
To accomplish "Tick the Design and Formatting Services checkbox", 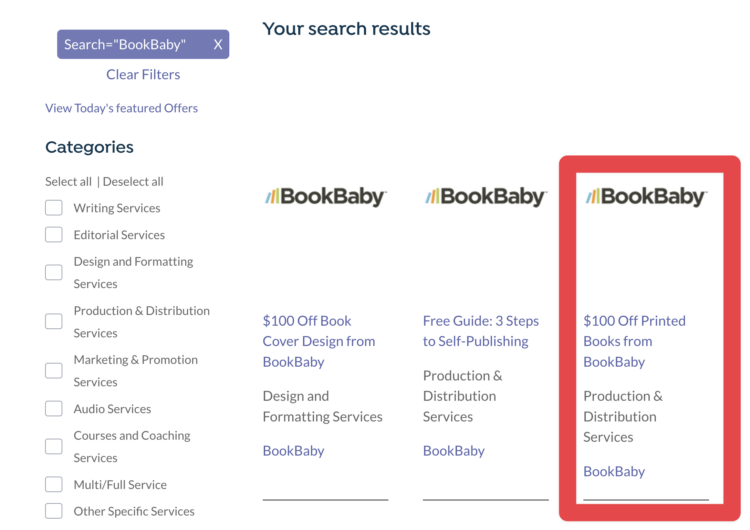I will [x=54, y=273].
